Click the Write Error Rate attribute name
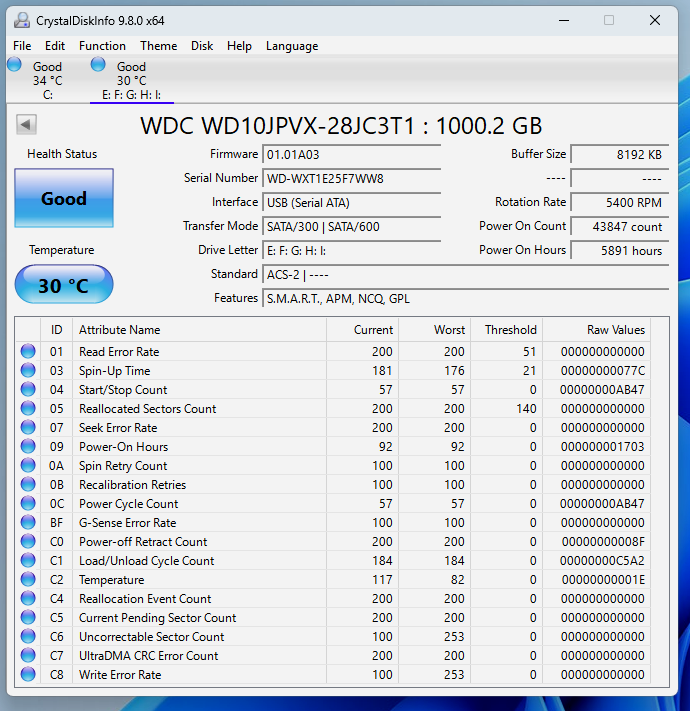 (120, 675)
